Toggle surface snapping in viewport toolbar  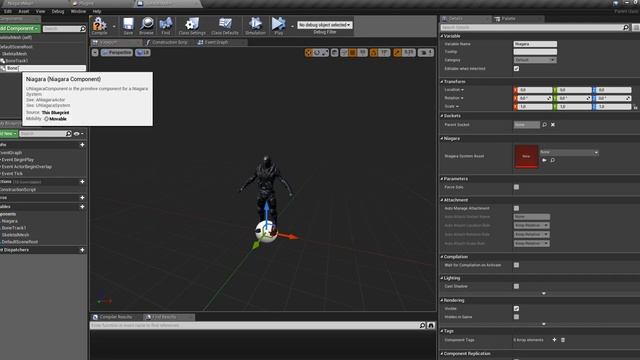344,53
